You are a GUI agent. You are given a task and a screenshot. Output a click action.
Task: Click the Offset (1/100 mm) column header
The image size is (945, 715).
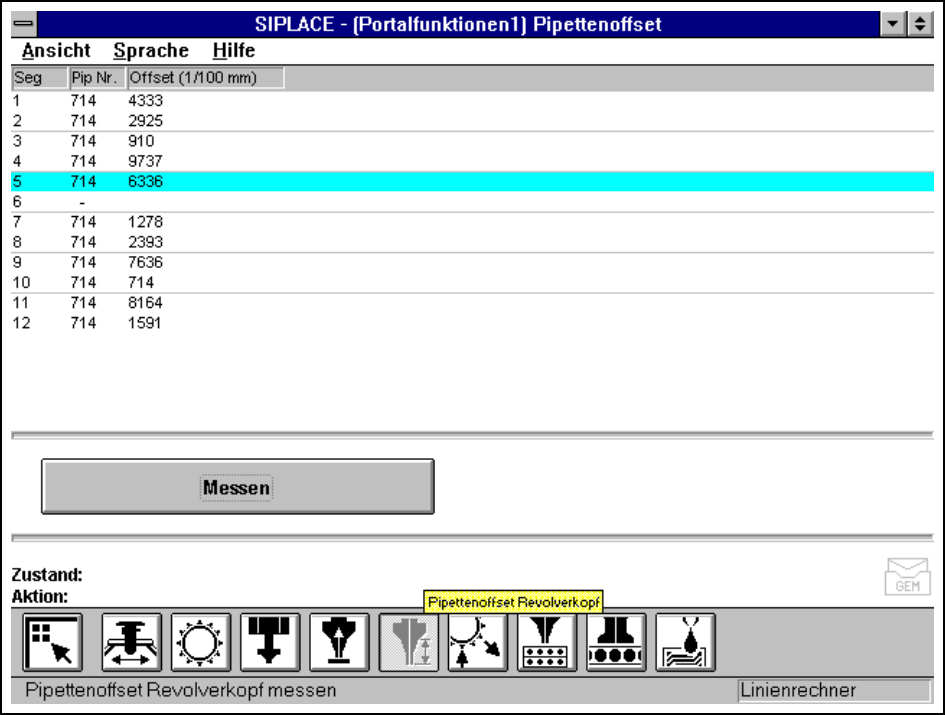(206, 78)
